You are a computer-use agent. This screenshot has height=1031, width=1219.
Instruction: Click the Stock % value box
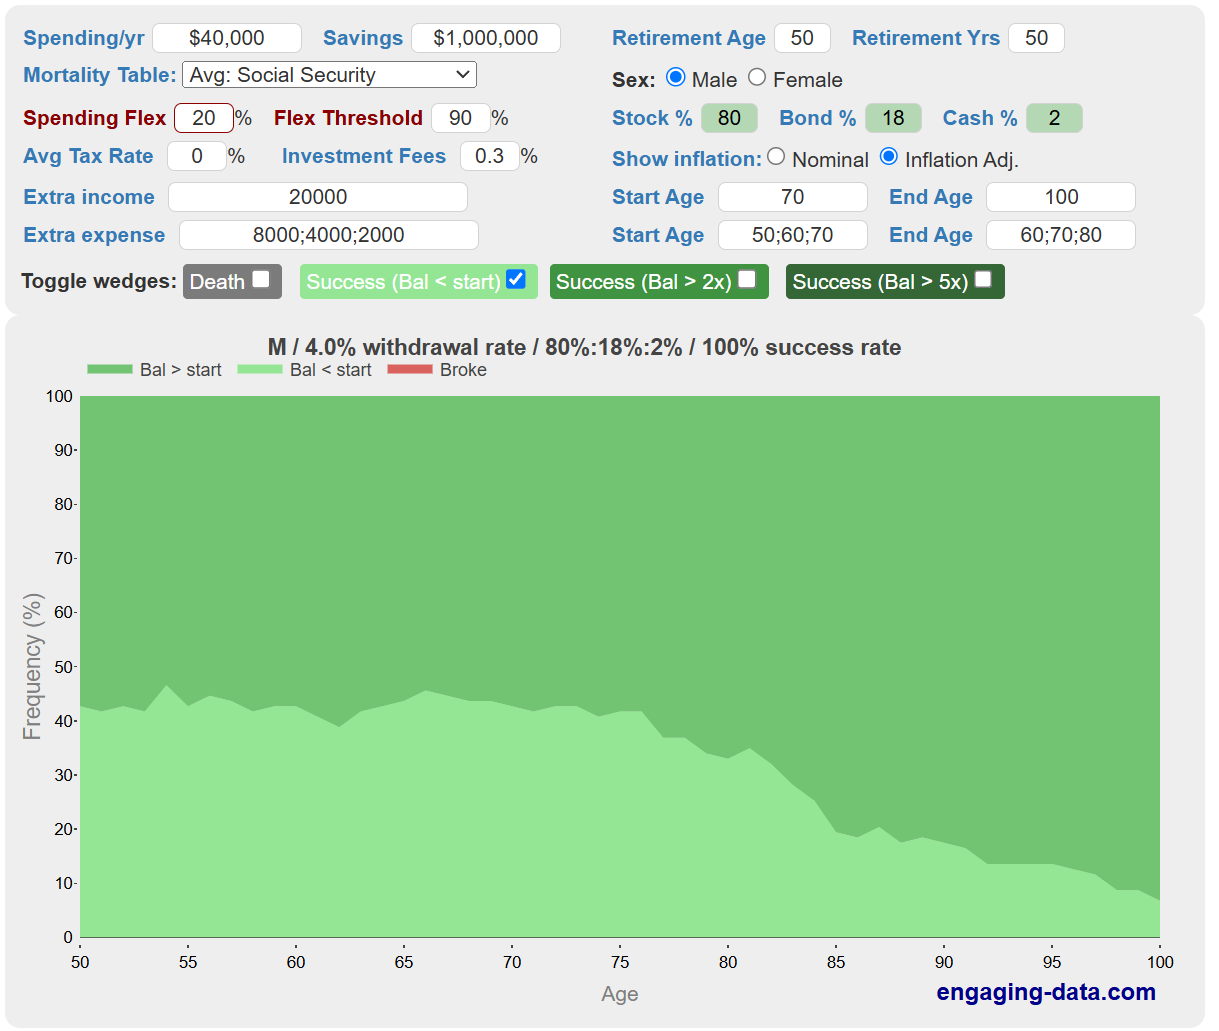coord(729,118)
